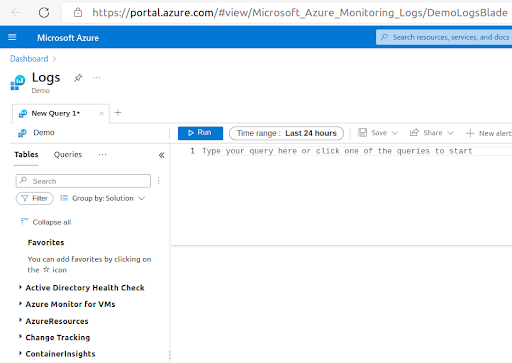Click in the tables Search field
Viewport: 512px width, 363px height.
83,181
